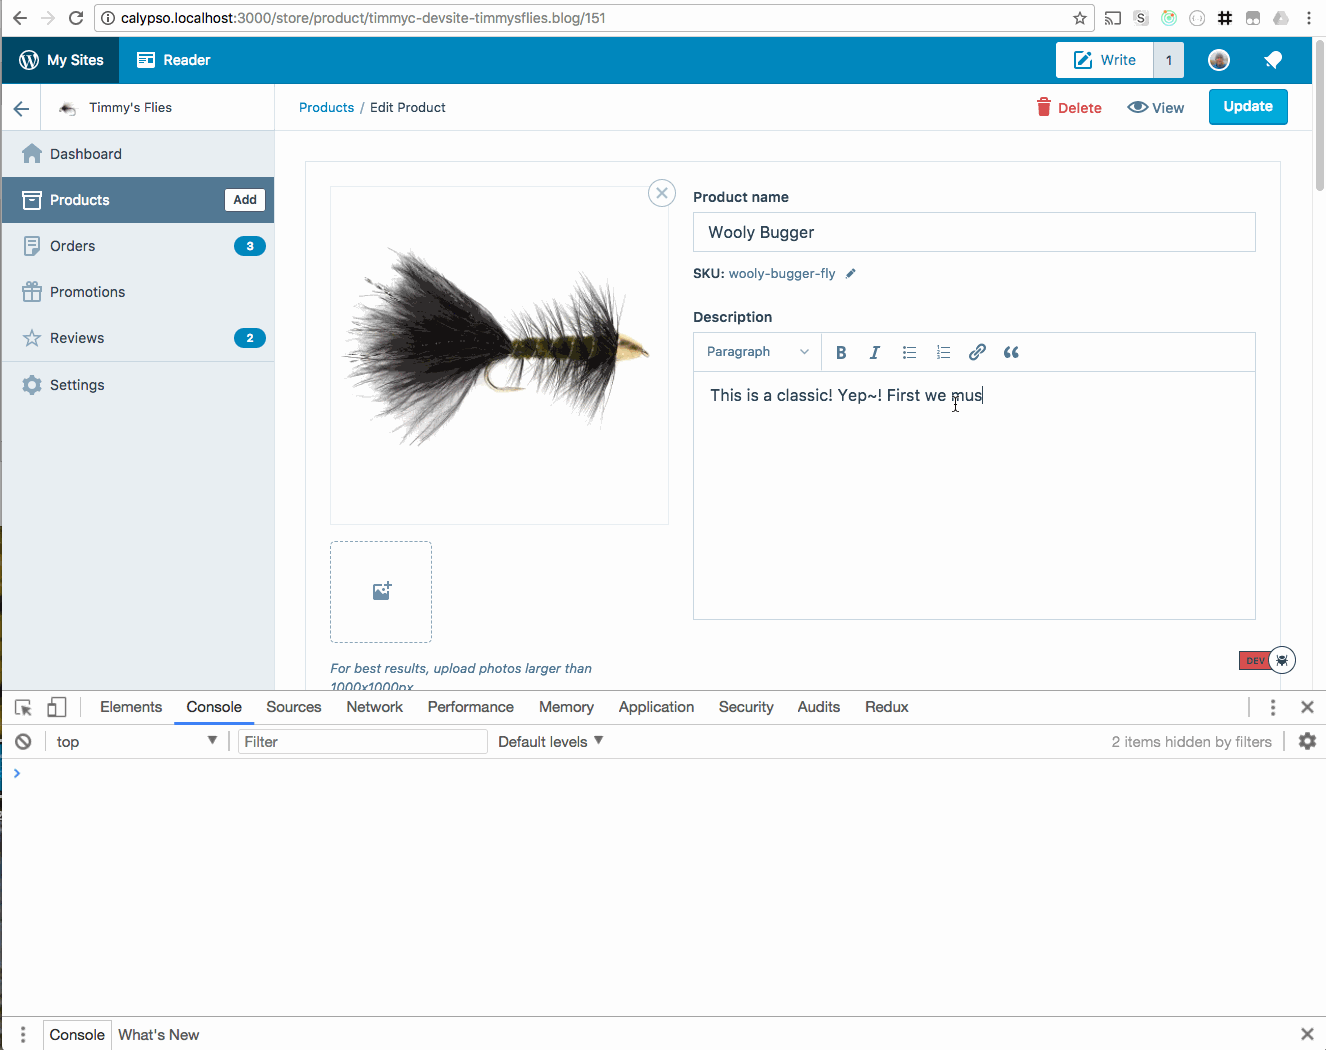Apply blockquote formatting

point(1011,352)
